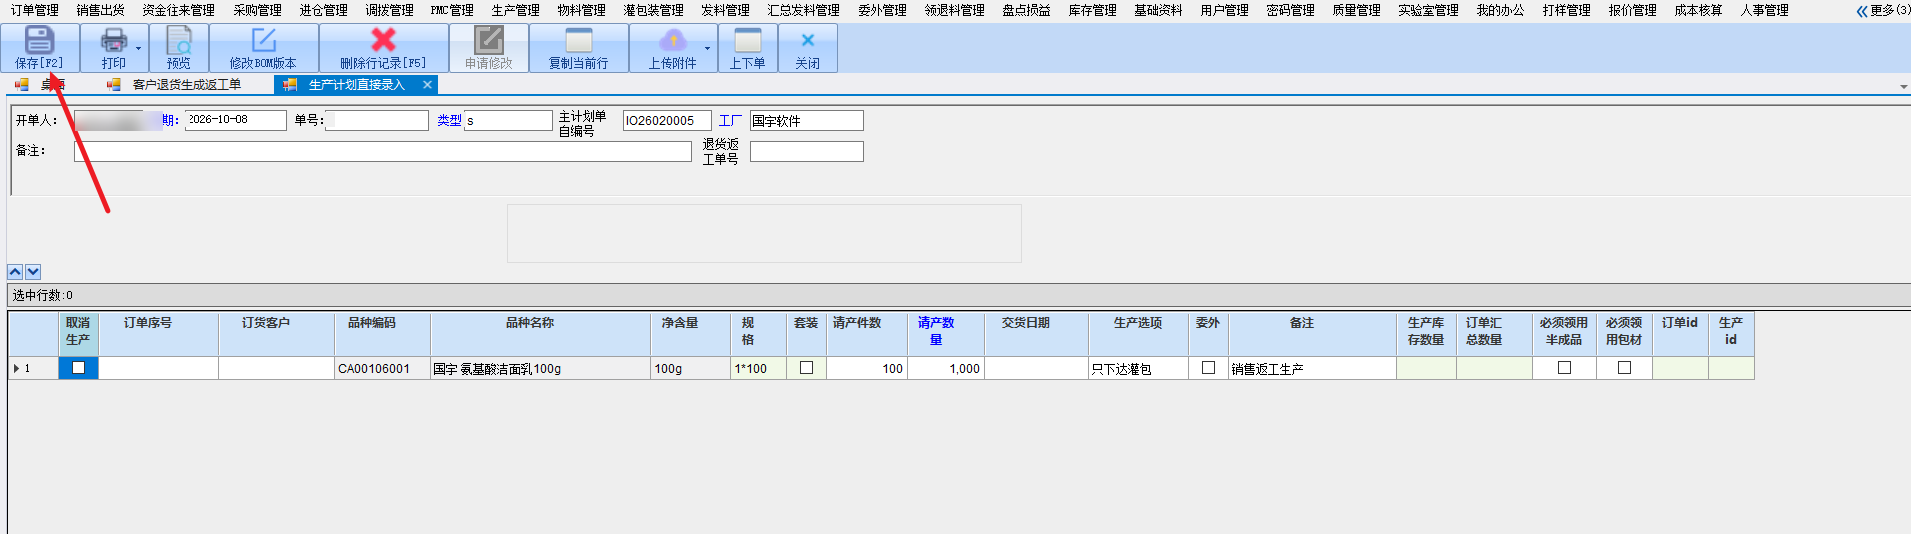This screenshot has width=1911, height=534.
Task: Click the 打印 printer icon
Action: tap(114, 41)
